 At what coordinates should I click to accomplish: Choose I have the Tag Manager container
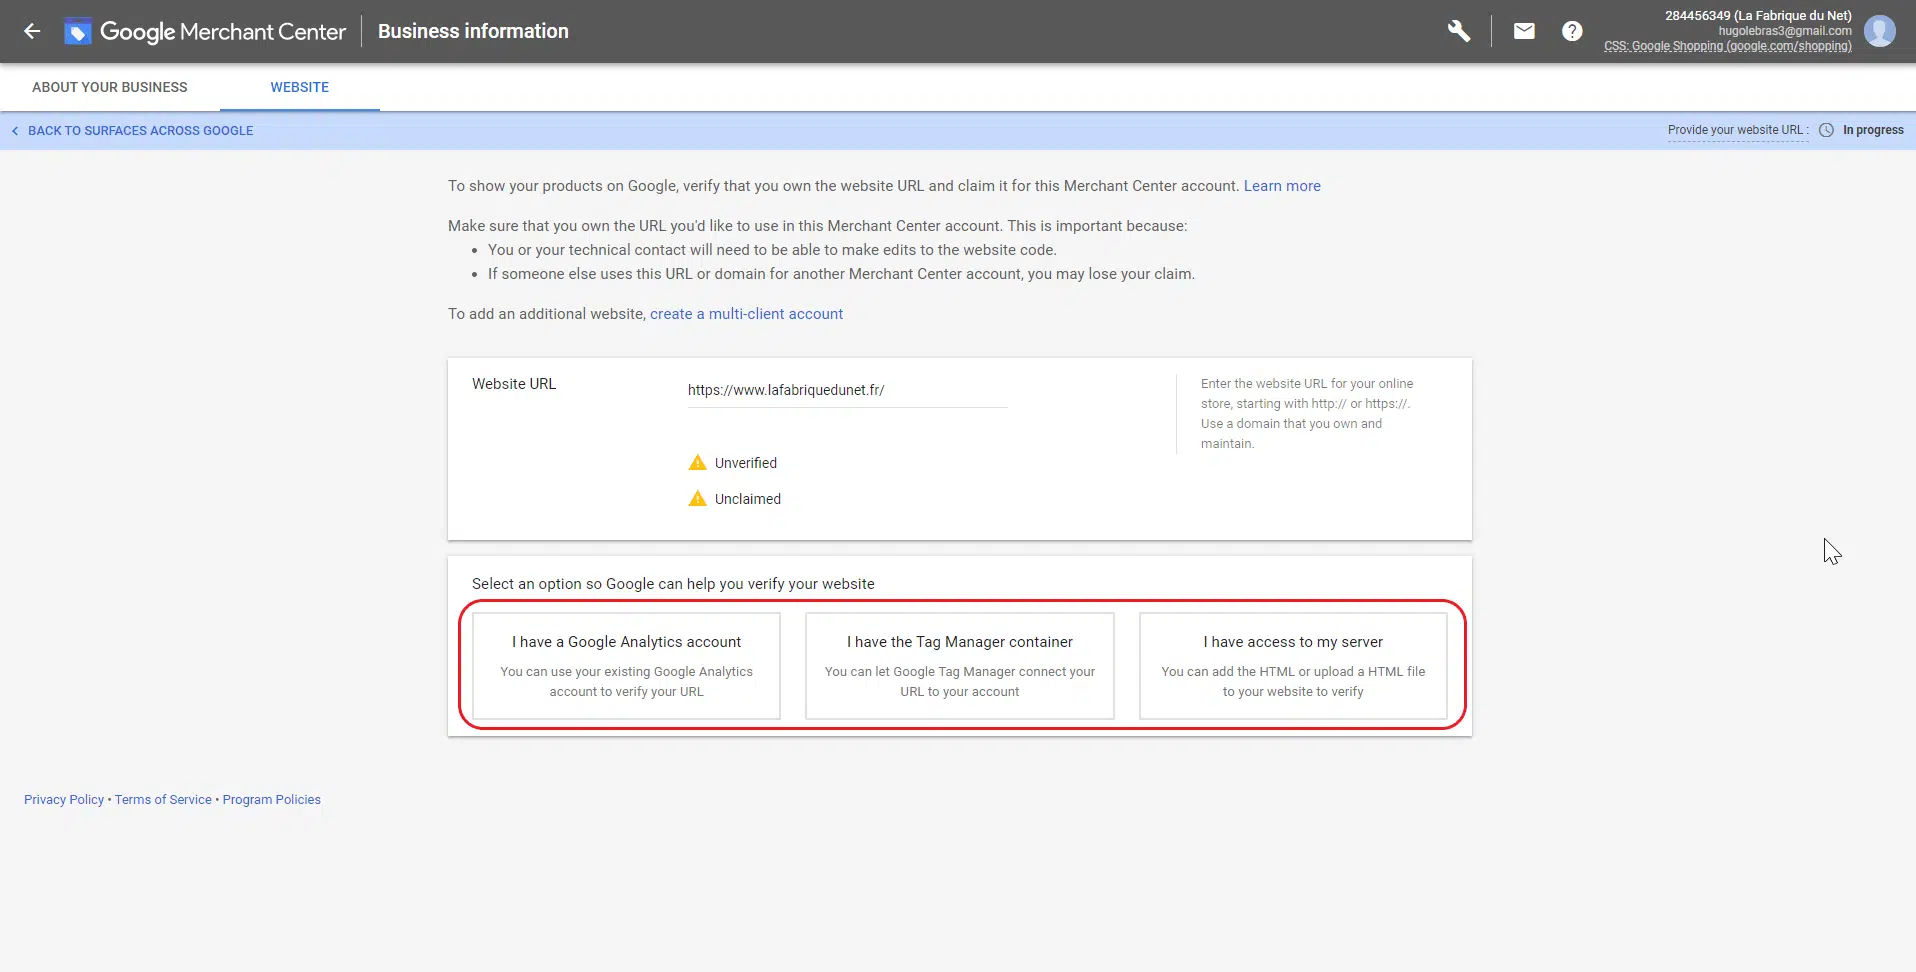(959, 666)
